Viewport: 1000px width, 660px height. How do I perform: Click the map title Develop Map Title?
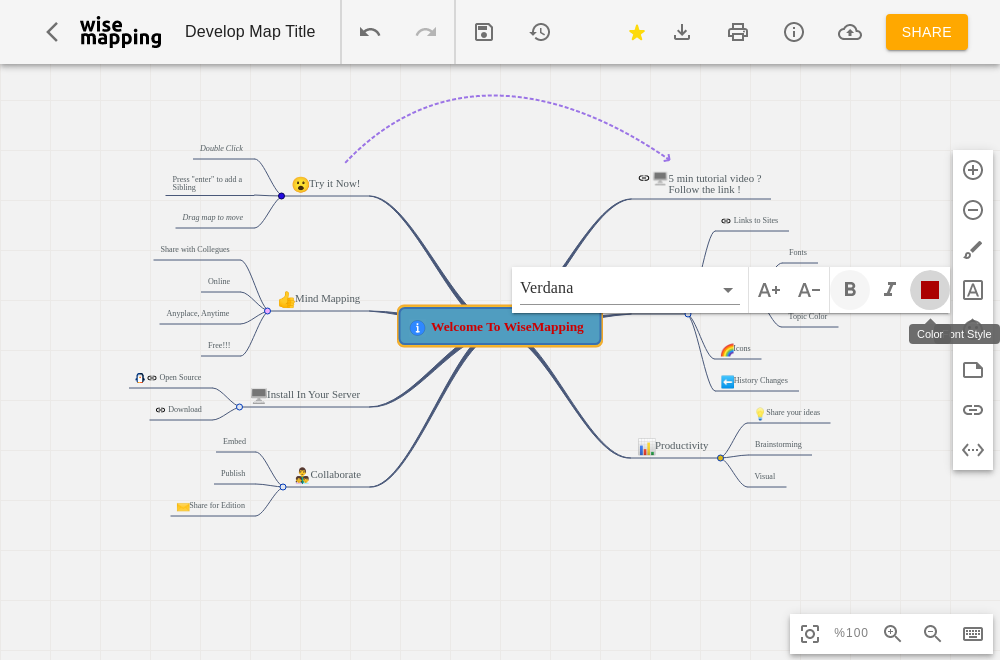pos(250,32)
